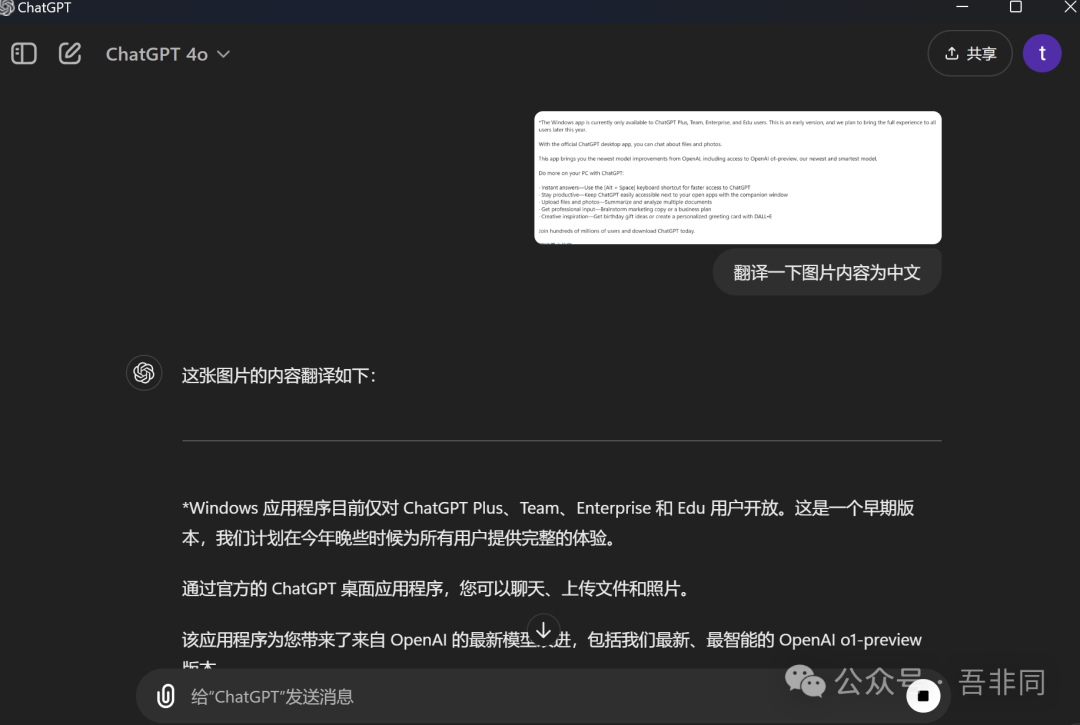Click the response line 这张图片的内容翻译如下
Image resolution: width=1080 pixels, height=725 pixels.
point(279,376)
